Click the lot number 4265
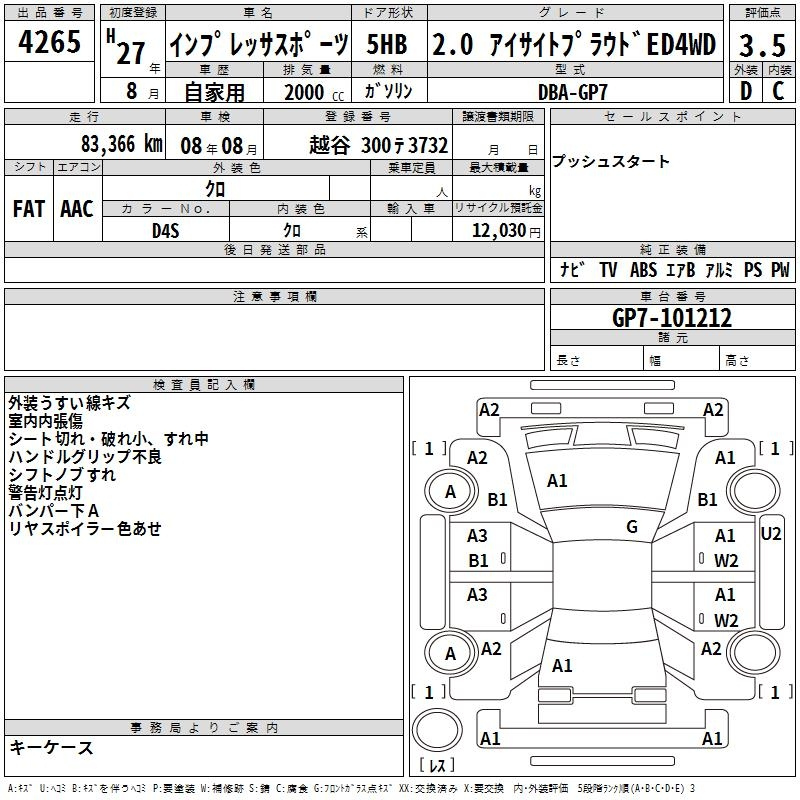 point(50,43)
